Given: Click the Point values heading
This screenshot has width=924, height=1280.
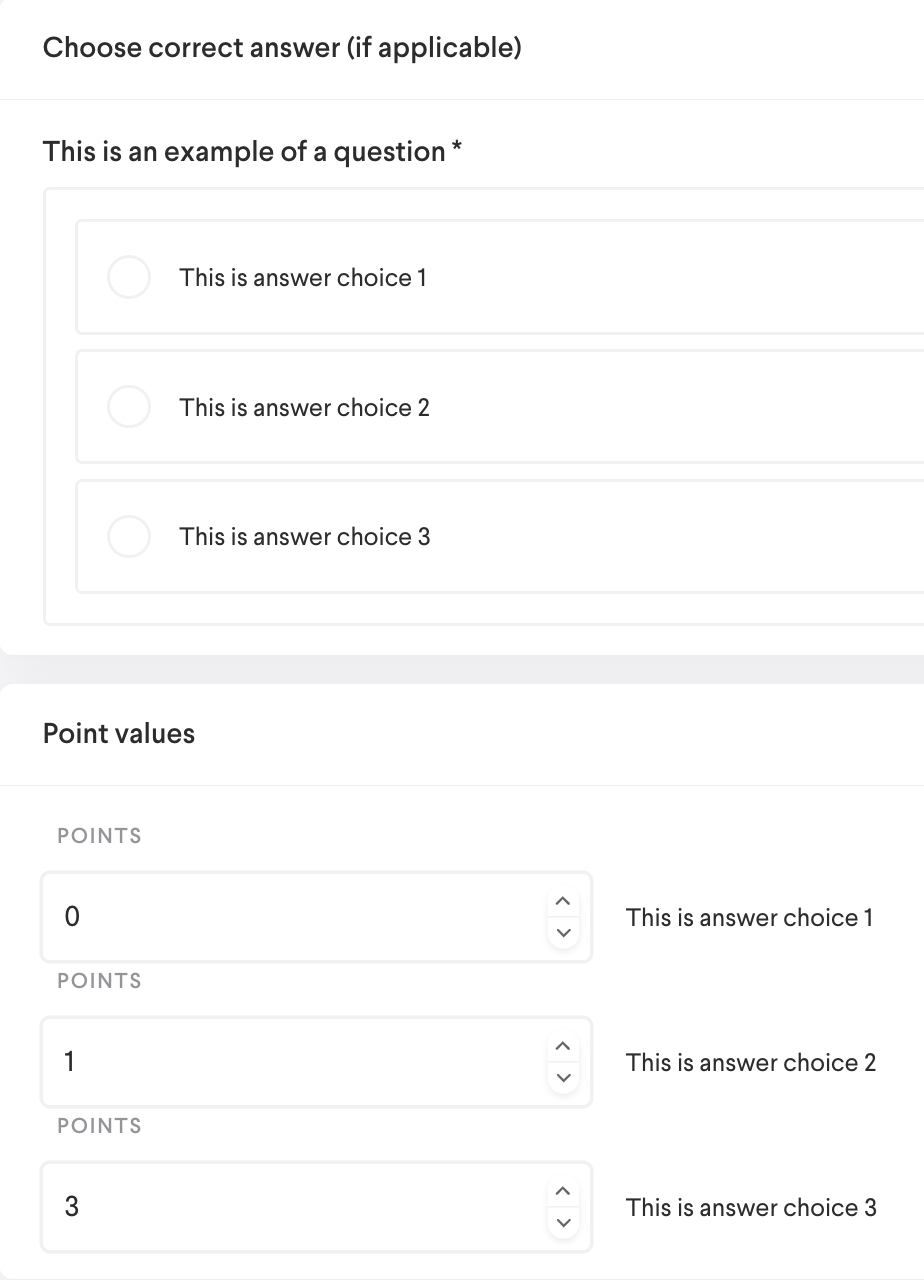Looking at the screenshot, I should pyautogui.click(x=118, y=733).
